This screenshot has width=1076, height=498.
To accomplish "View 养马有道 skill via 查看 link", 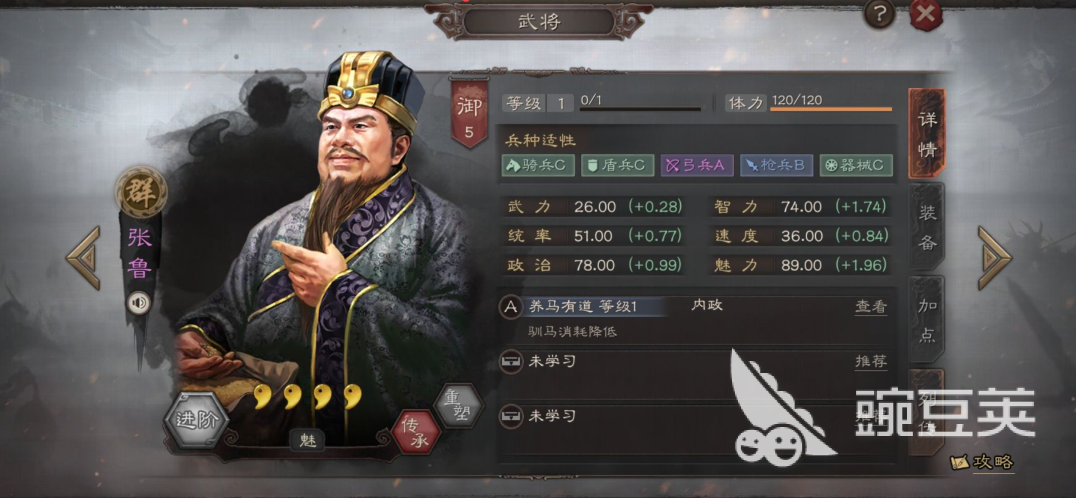I will (871, 307).
